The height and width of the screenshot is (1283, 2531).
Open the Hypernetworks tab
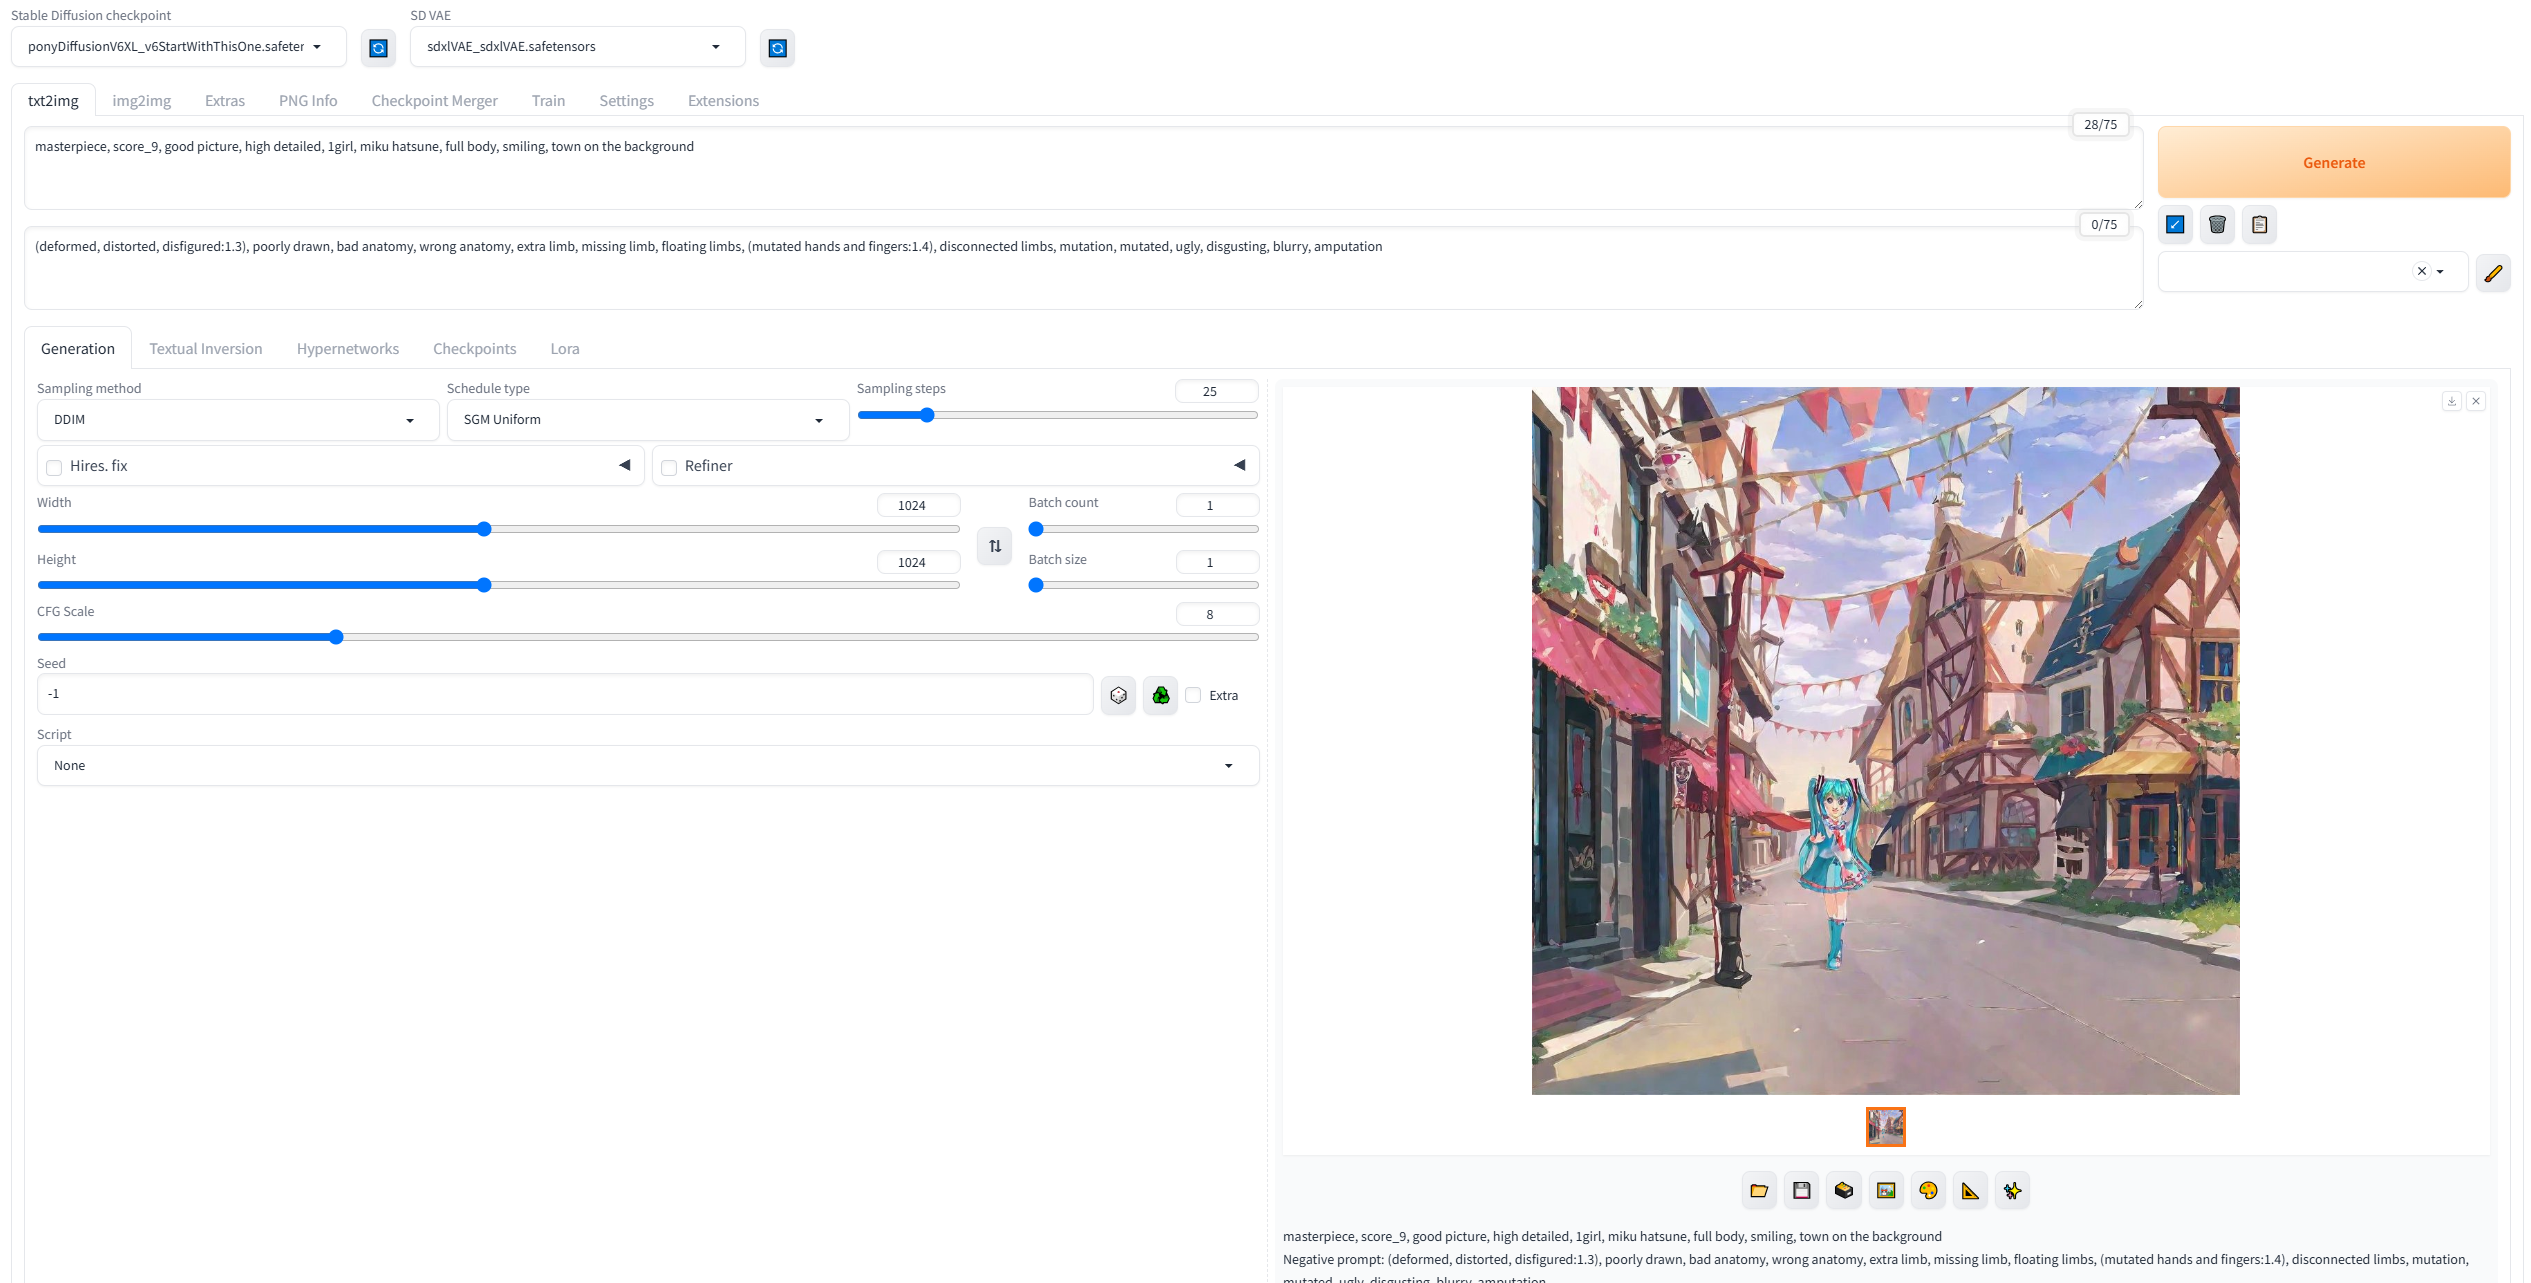point(347,349)
